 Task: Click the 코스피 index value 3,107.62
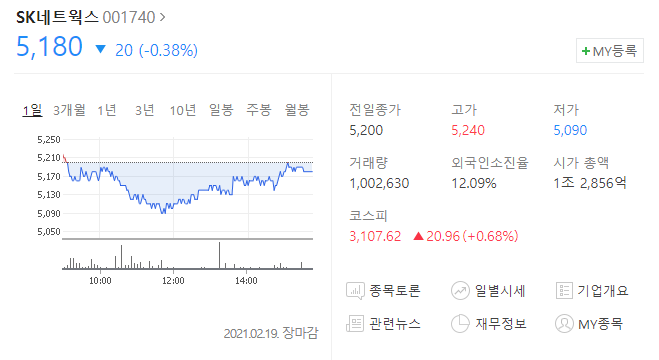click(x=375, y=236)
